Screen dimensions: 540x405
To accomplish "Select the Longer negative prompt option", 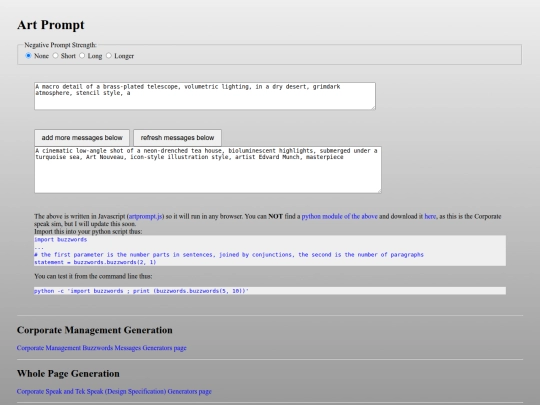I will [109, 55].
